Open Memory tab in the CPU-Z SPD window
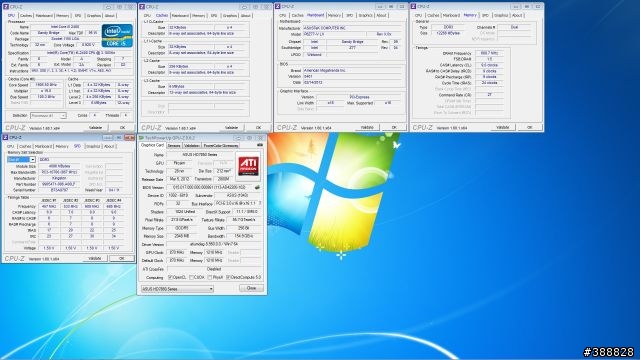 point(62,146)
